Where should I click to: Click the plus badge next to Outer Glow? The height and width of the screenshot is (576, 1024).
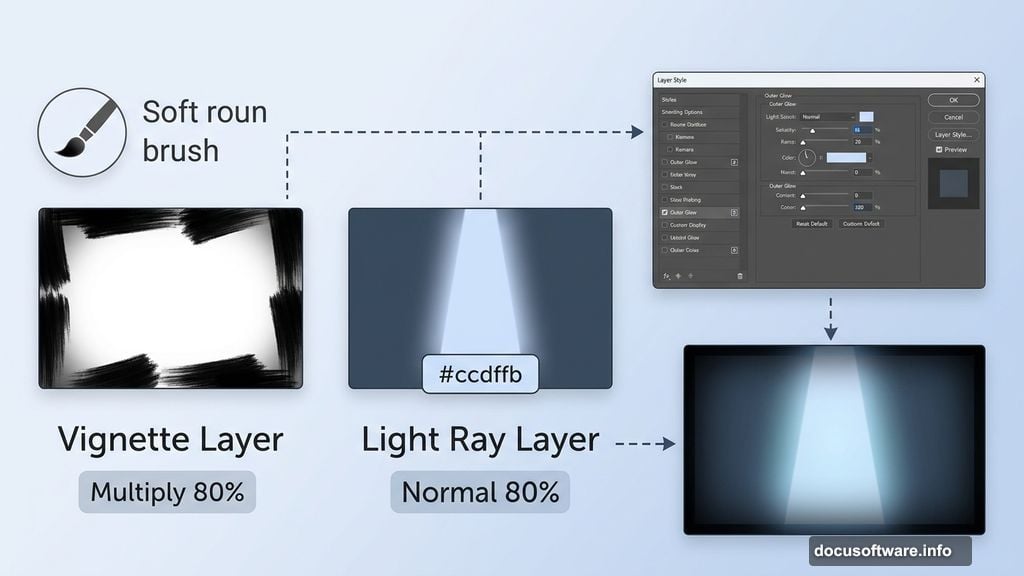click(733, 162)
